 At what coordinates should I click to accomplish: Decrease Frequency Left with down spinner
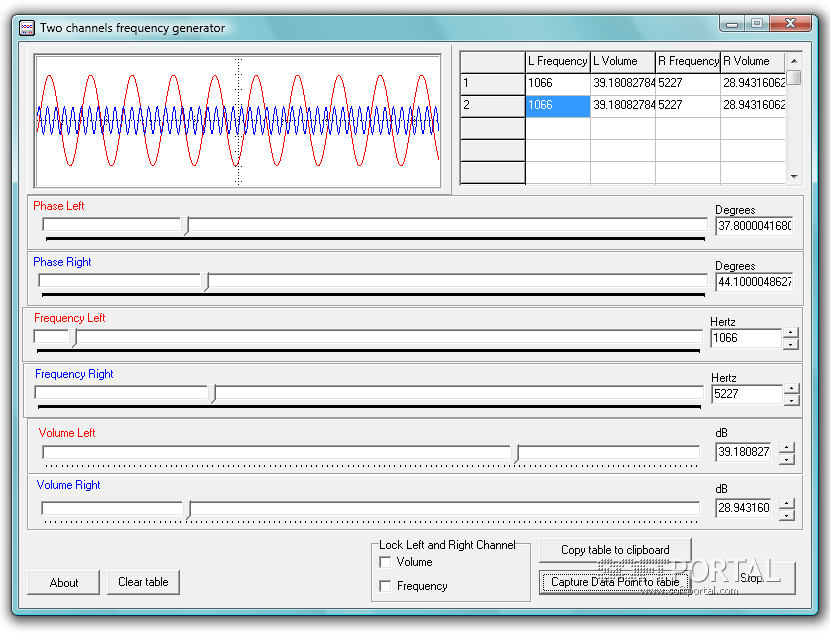click(x=790, y=345)
